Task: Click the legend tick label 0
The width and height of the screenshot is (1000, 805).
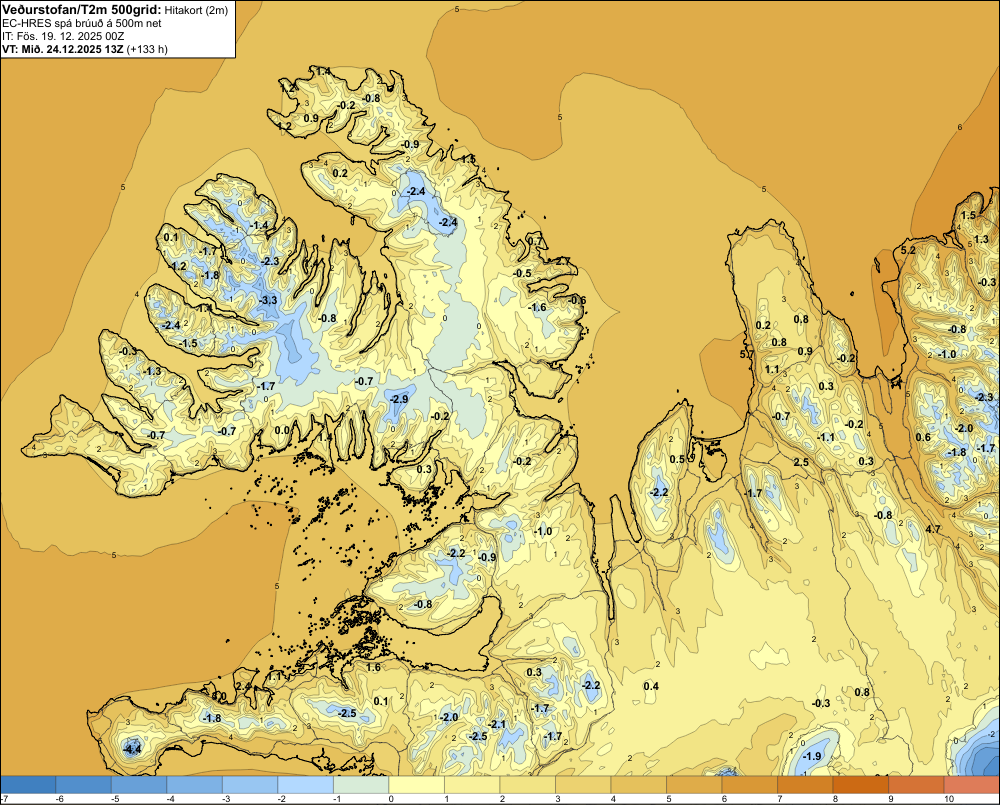Action: coord(391,799)
